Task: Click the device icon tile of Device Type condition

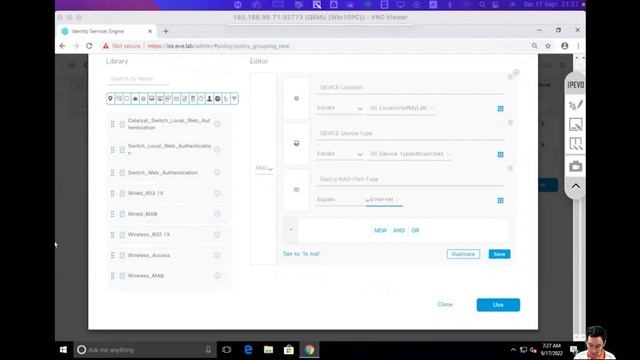Action: (296, 143)
